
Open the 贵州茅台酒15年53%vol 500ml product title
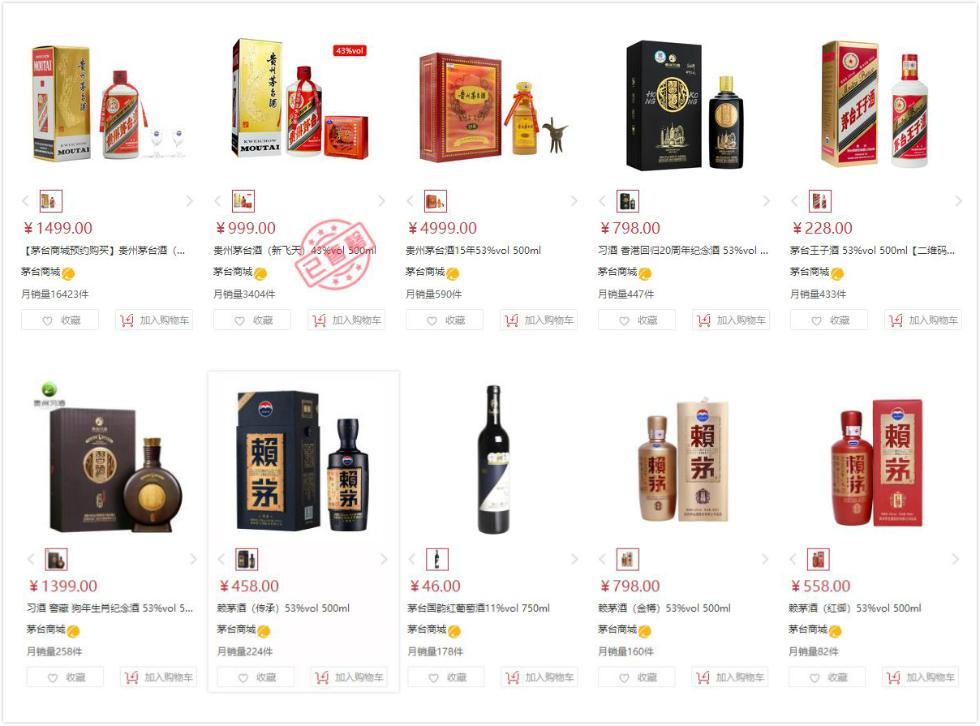point(473,251)
